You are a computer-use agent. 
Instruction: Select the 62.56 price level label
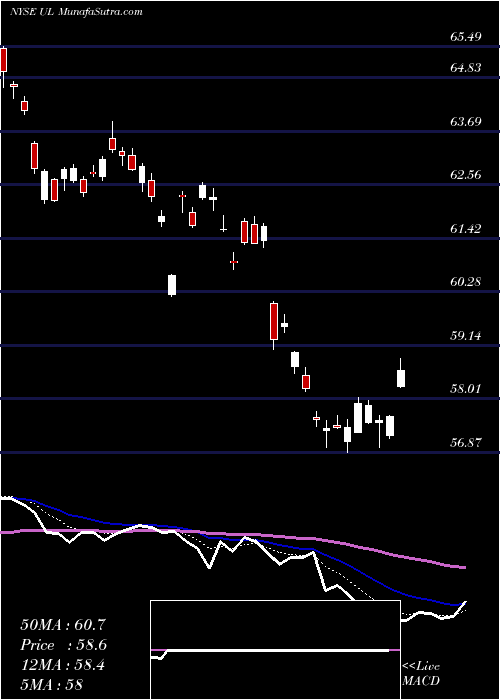pos(466,175)
